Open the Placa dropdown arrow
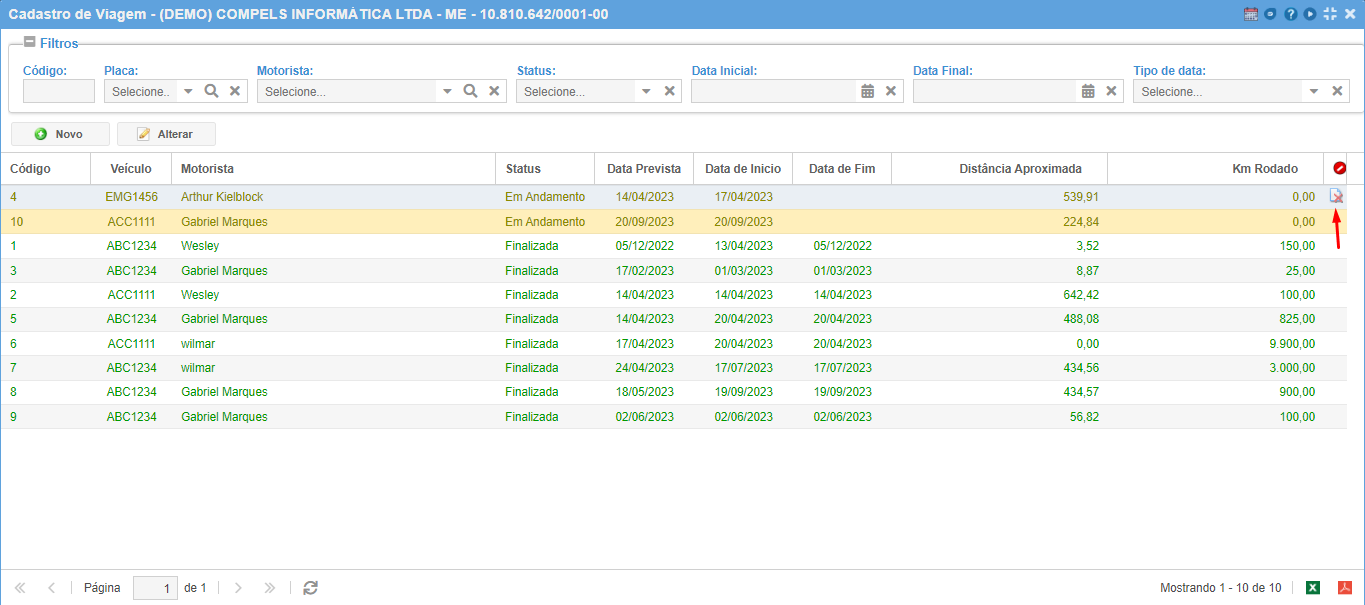The image size is (1365, 605). [x=188, y=91]
